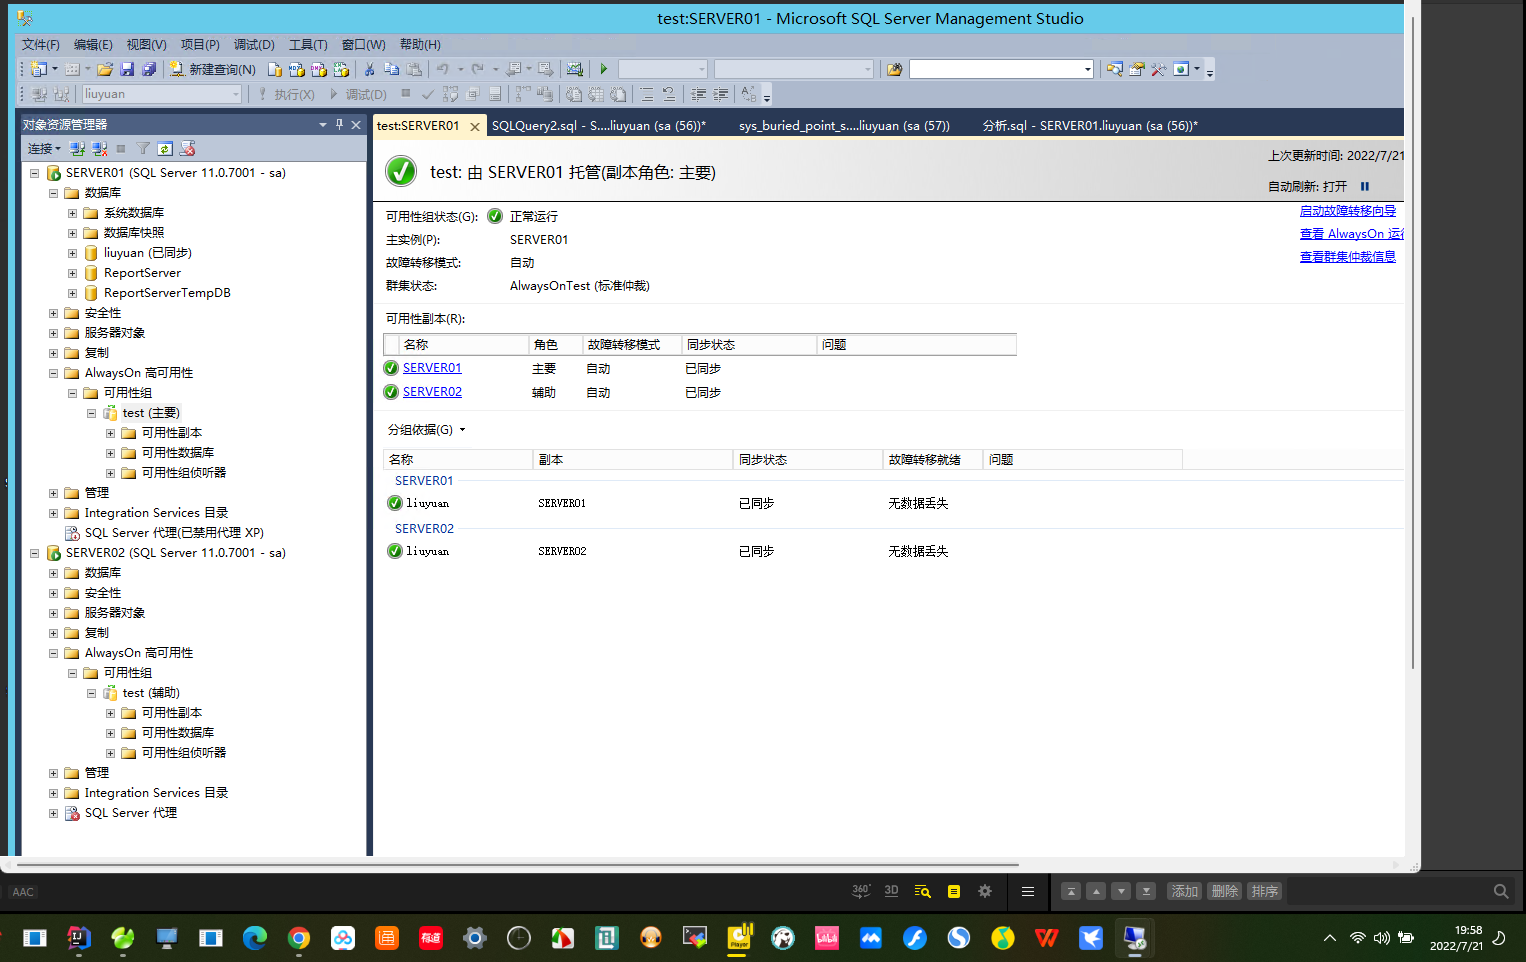This screenshot has height=962, width=1526.
Task: Click the WPS Office taskbar icon
Action: [1047, 938]
